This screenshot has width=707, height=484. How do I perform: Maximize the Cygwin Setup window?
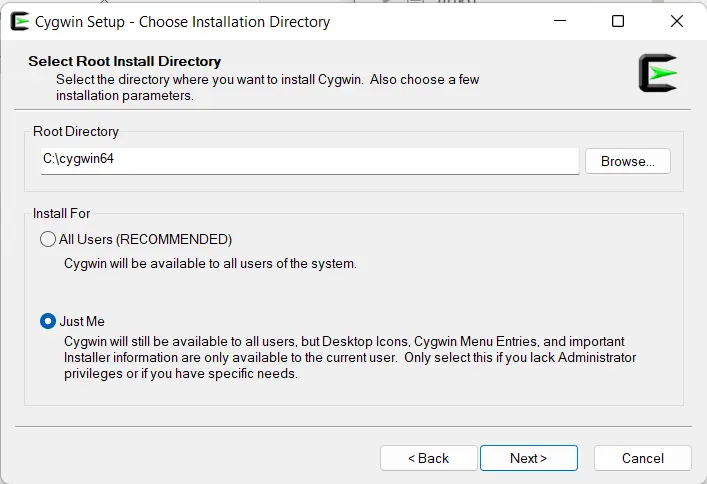click(x=618, y=21)
